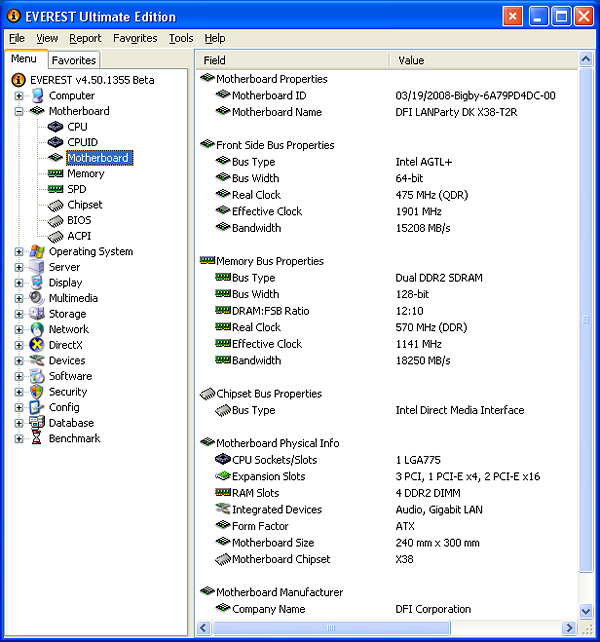Click the CPUID chip icon
This screenshot has width=600, height=642.
coord(55,142)
